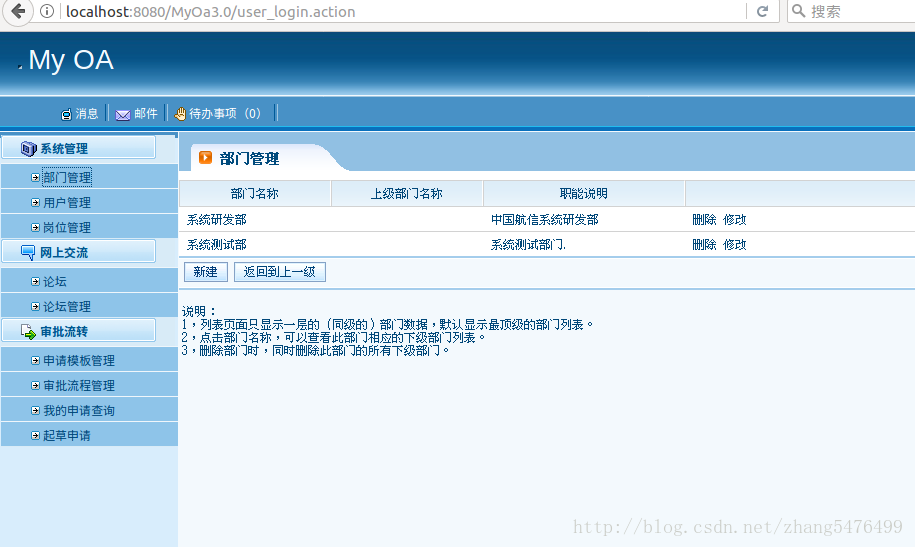Collapse the 审批流转 menu section
The height and width of the screenshot is (547, 915).
tap(78, 332)
